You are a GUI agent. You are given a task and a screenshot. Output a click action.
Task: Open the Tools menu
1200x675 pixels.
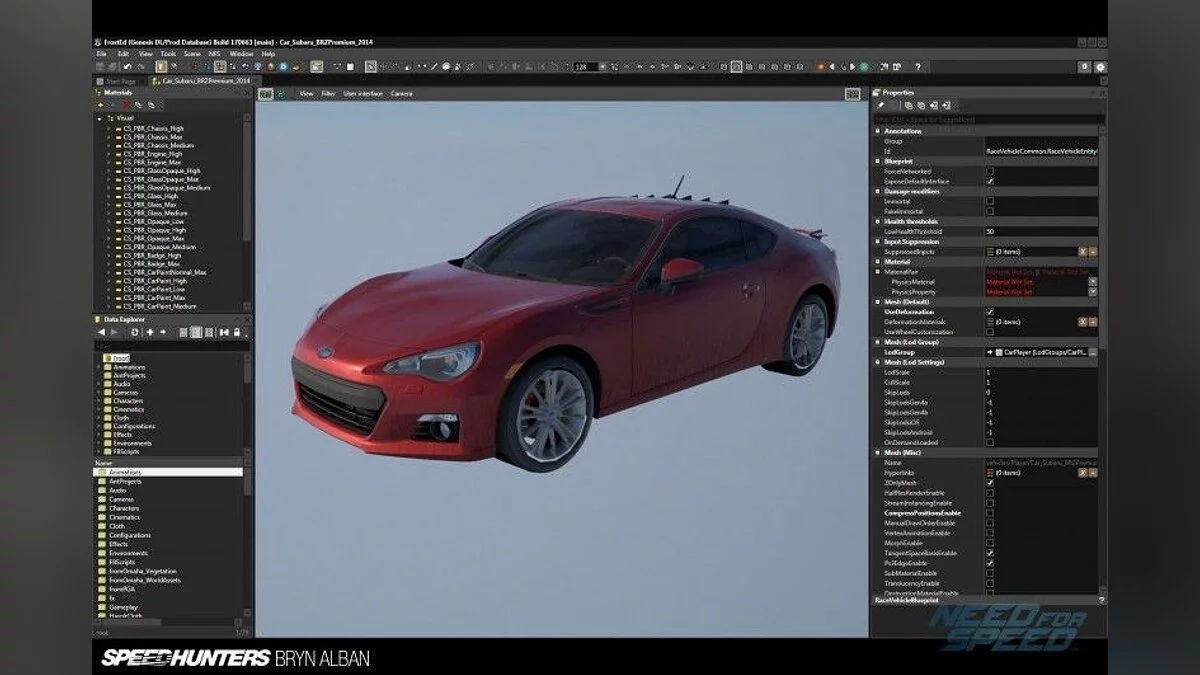point(168,53)
